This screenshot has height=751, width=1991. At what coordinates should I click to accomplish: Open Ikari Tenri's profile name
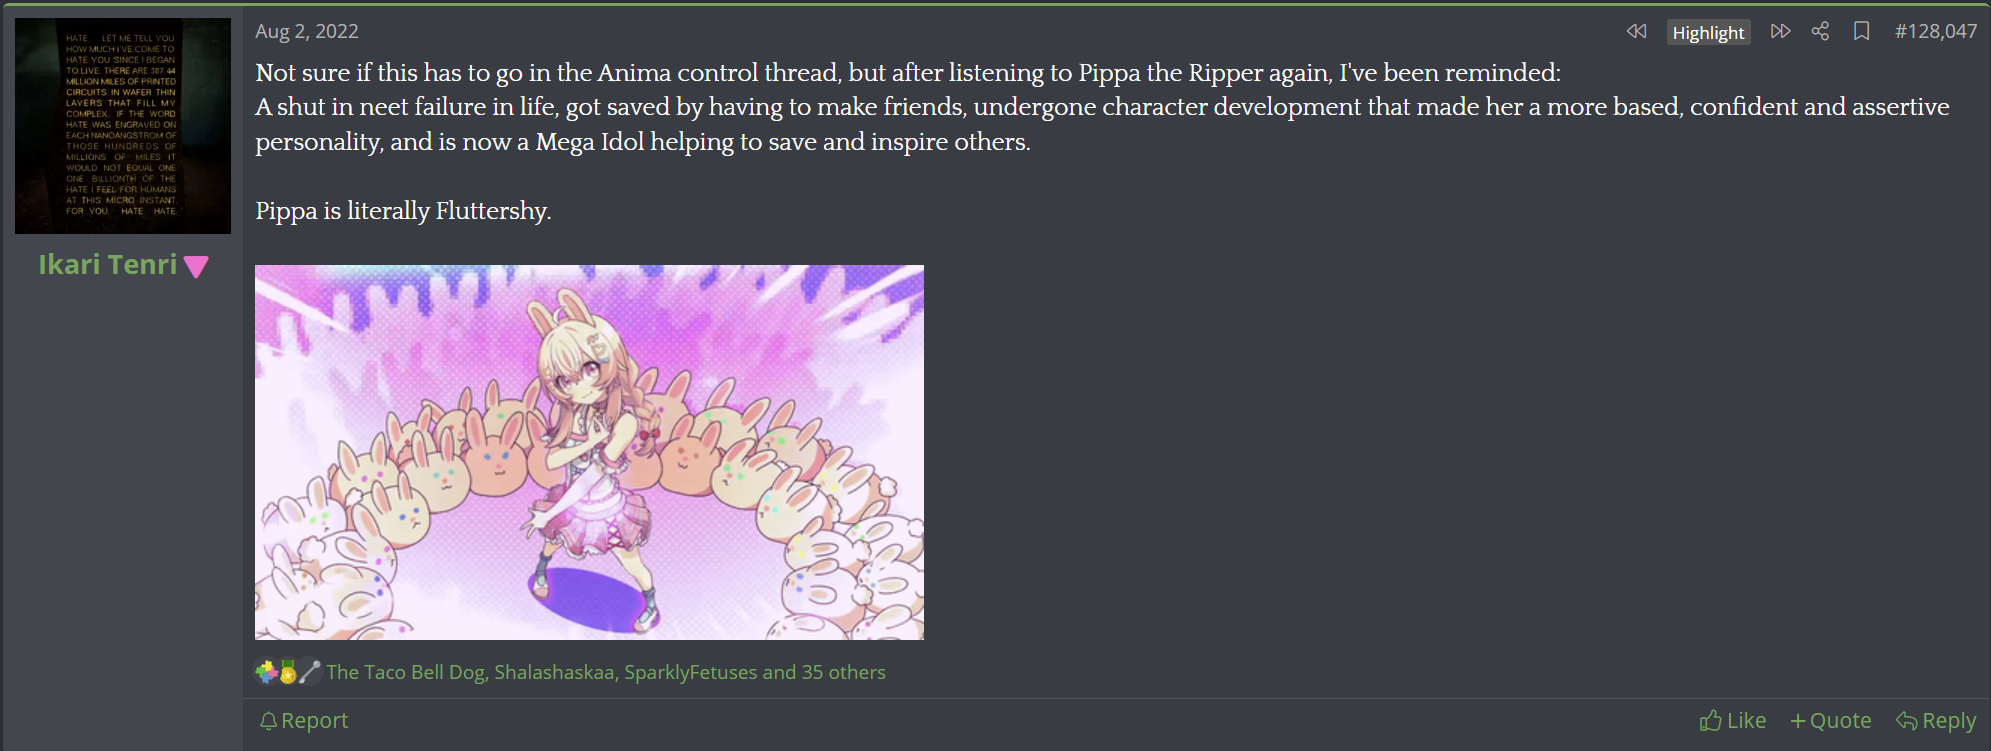click(108, 265)
